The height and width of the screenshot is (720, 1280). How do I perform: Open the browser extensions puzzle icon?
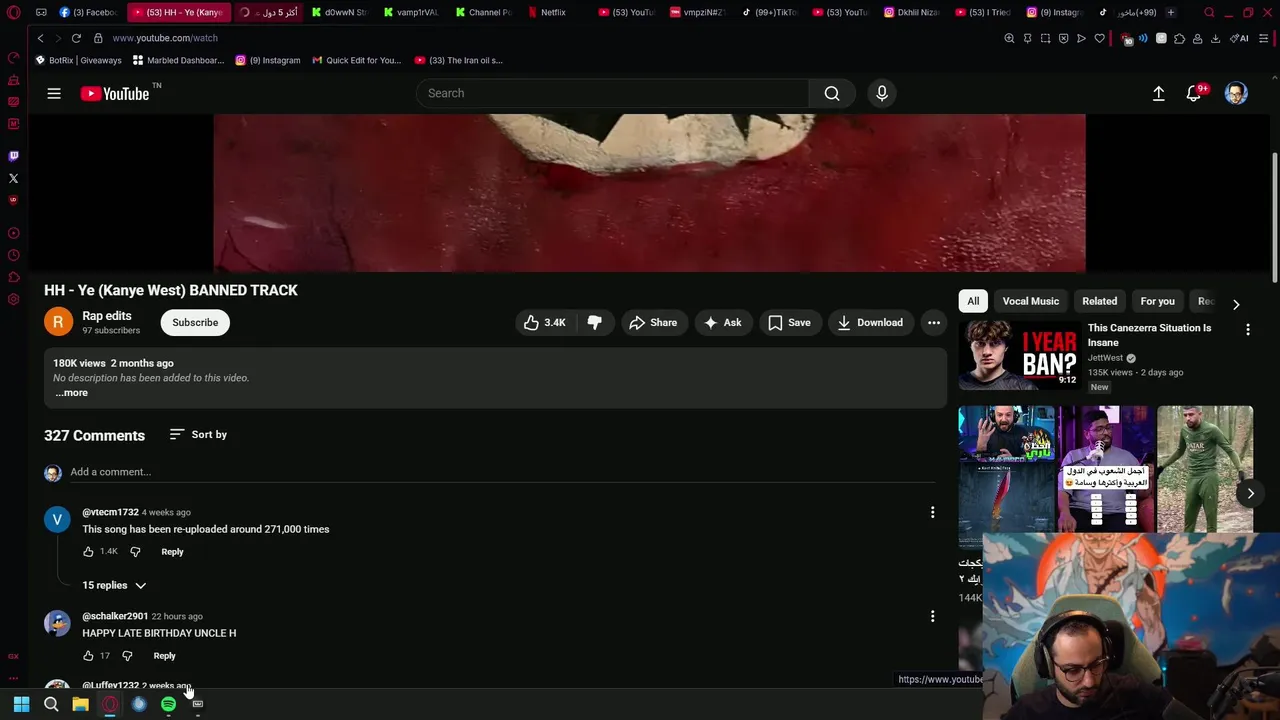coord(1179,38)
